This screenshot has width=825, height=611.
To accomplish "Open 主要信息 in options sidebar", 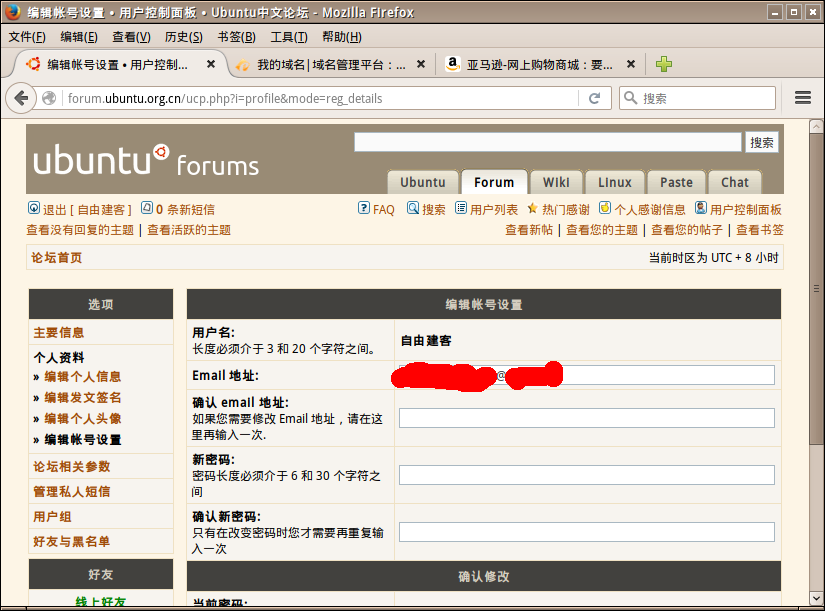I will click(59, 333).
